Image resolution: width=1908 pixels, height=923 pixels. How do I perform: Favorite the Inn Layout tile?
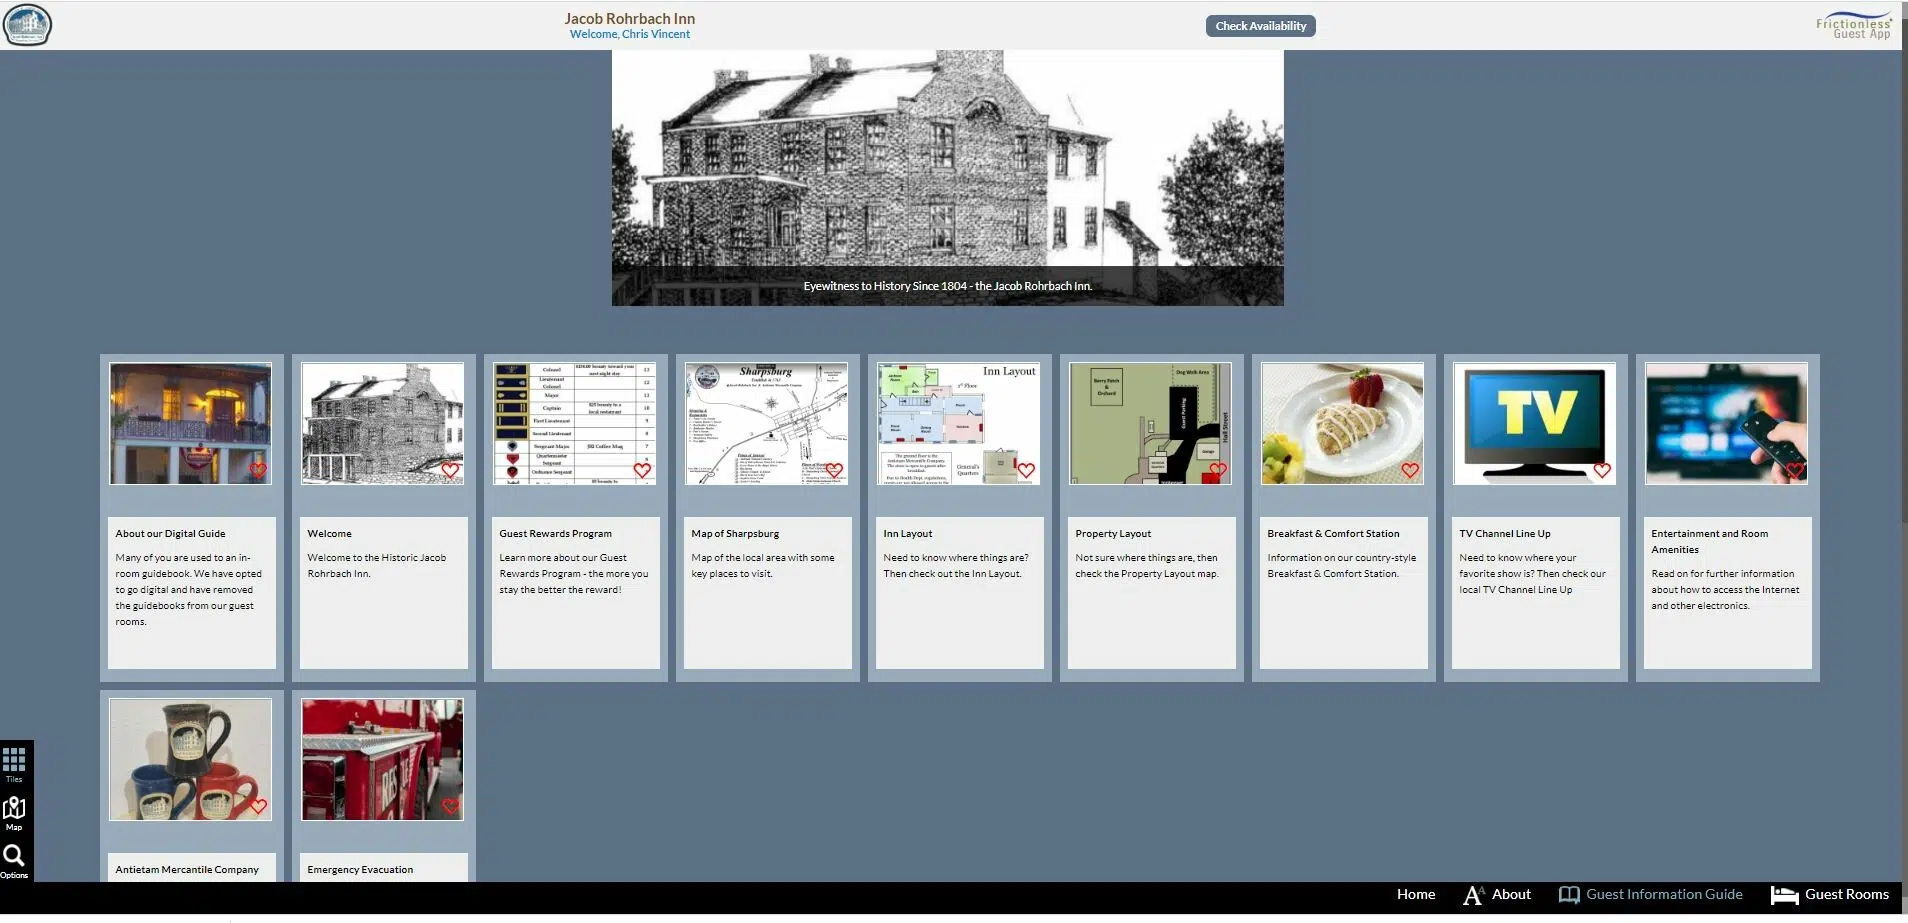(x=1026, y=470)
